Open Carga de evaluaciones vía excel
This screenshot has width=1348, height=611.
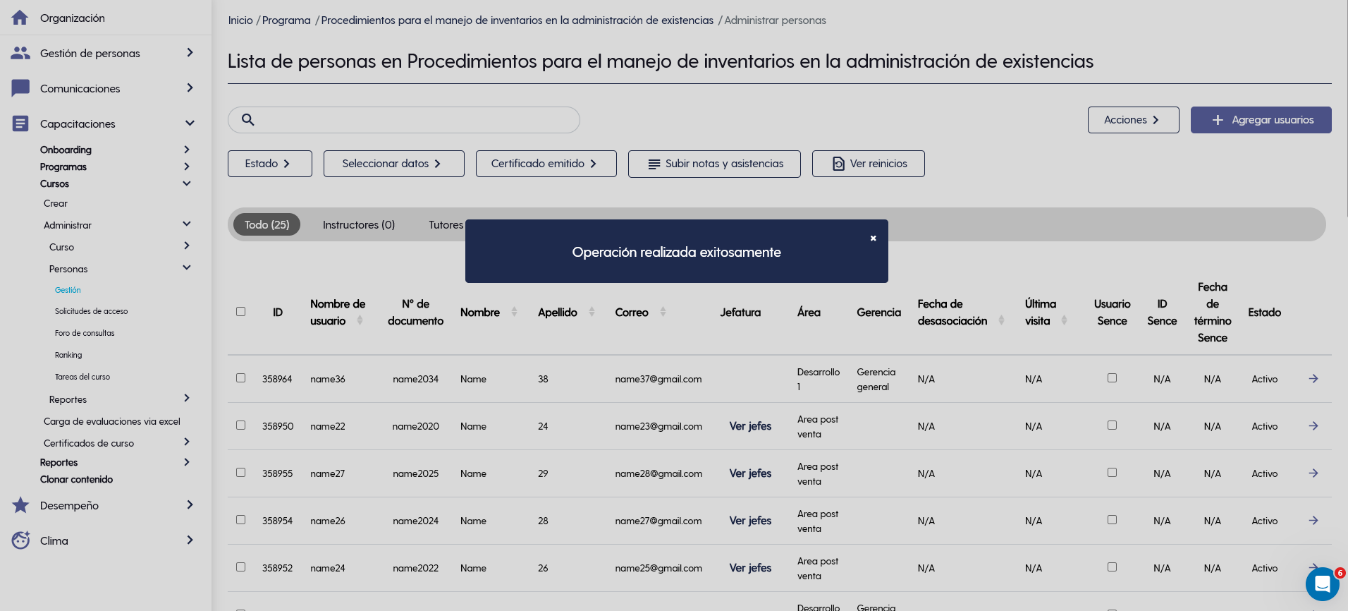click(112, 421)
